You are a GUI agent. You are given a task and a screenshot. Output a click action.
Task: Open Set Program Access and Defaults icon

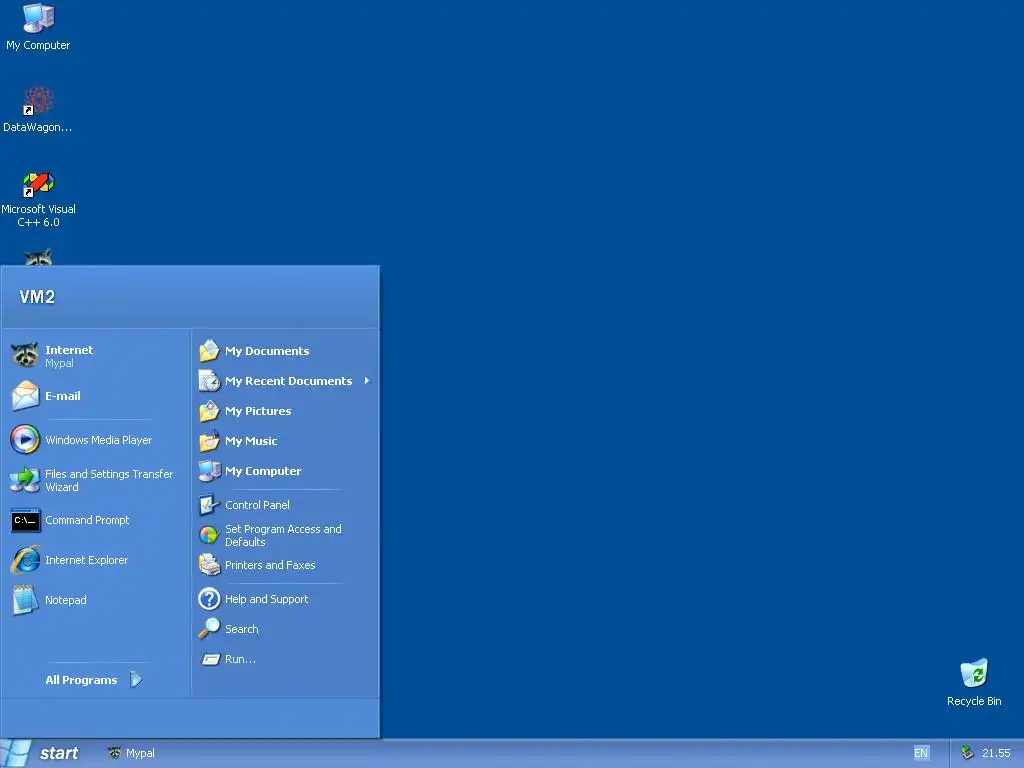click(x=209, y=536)
